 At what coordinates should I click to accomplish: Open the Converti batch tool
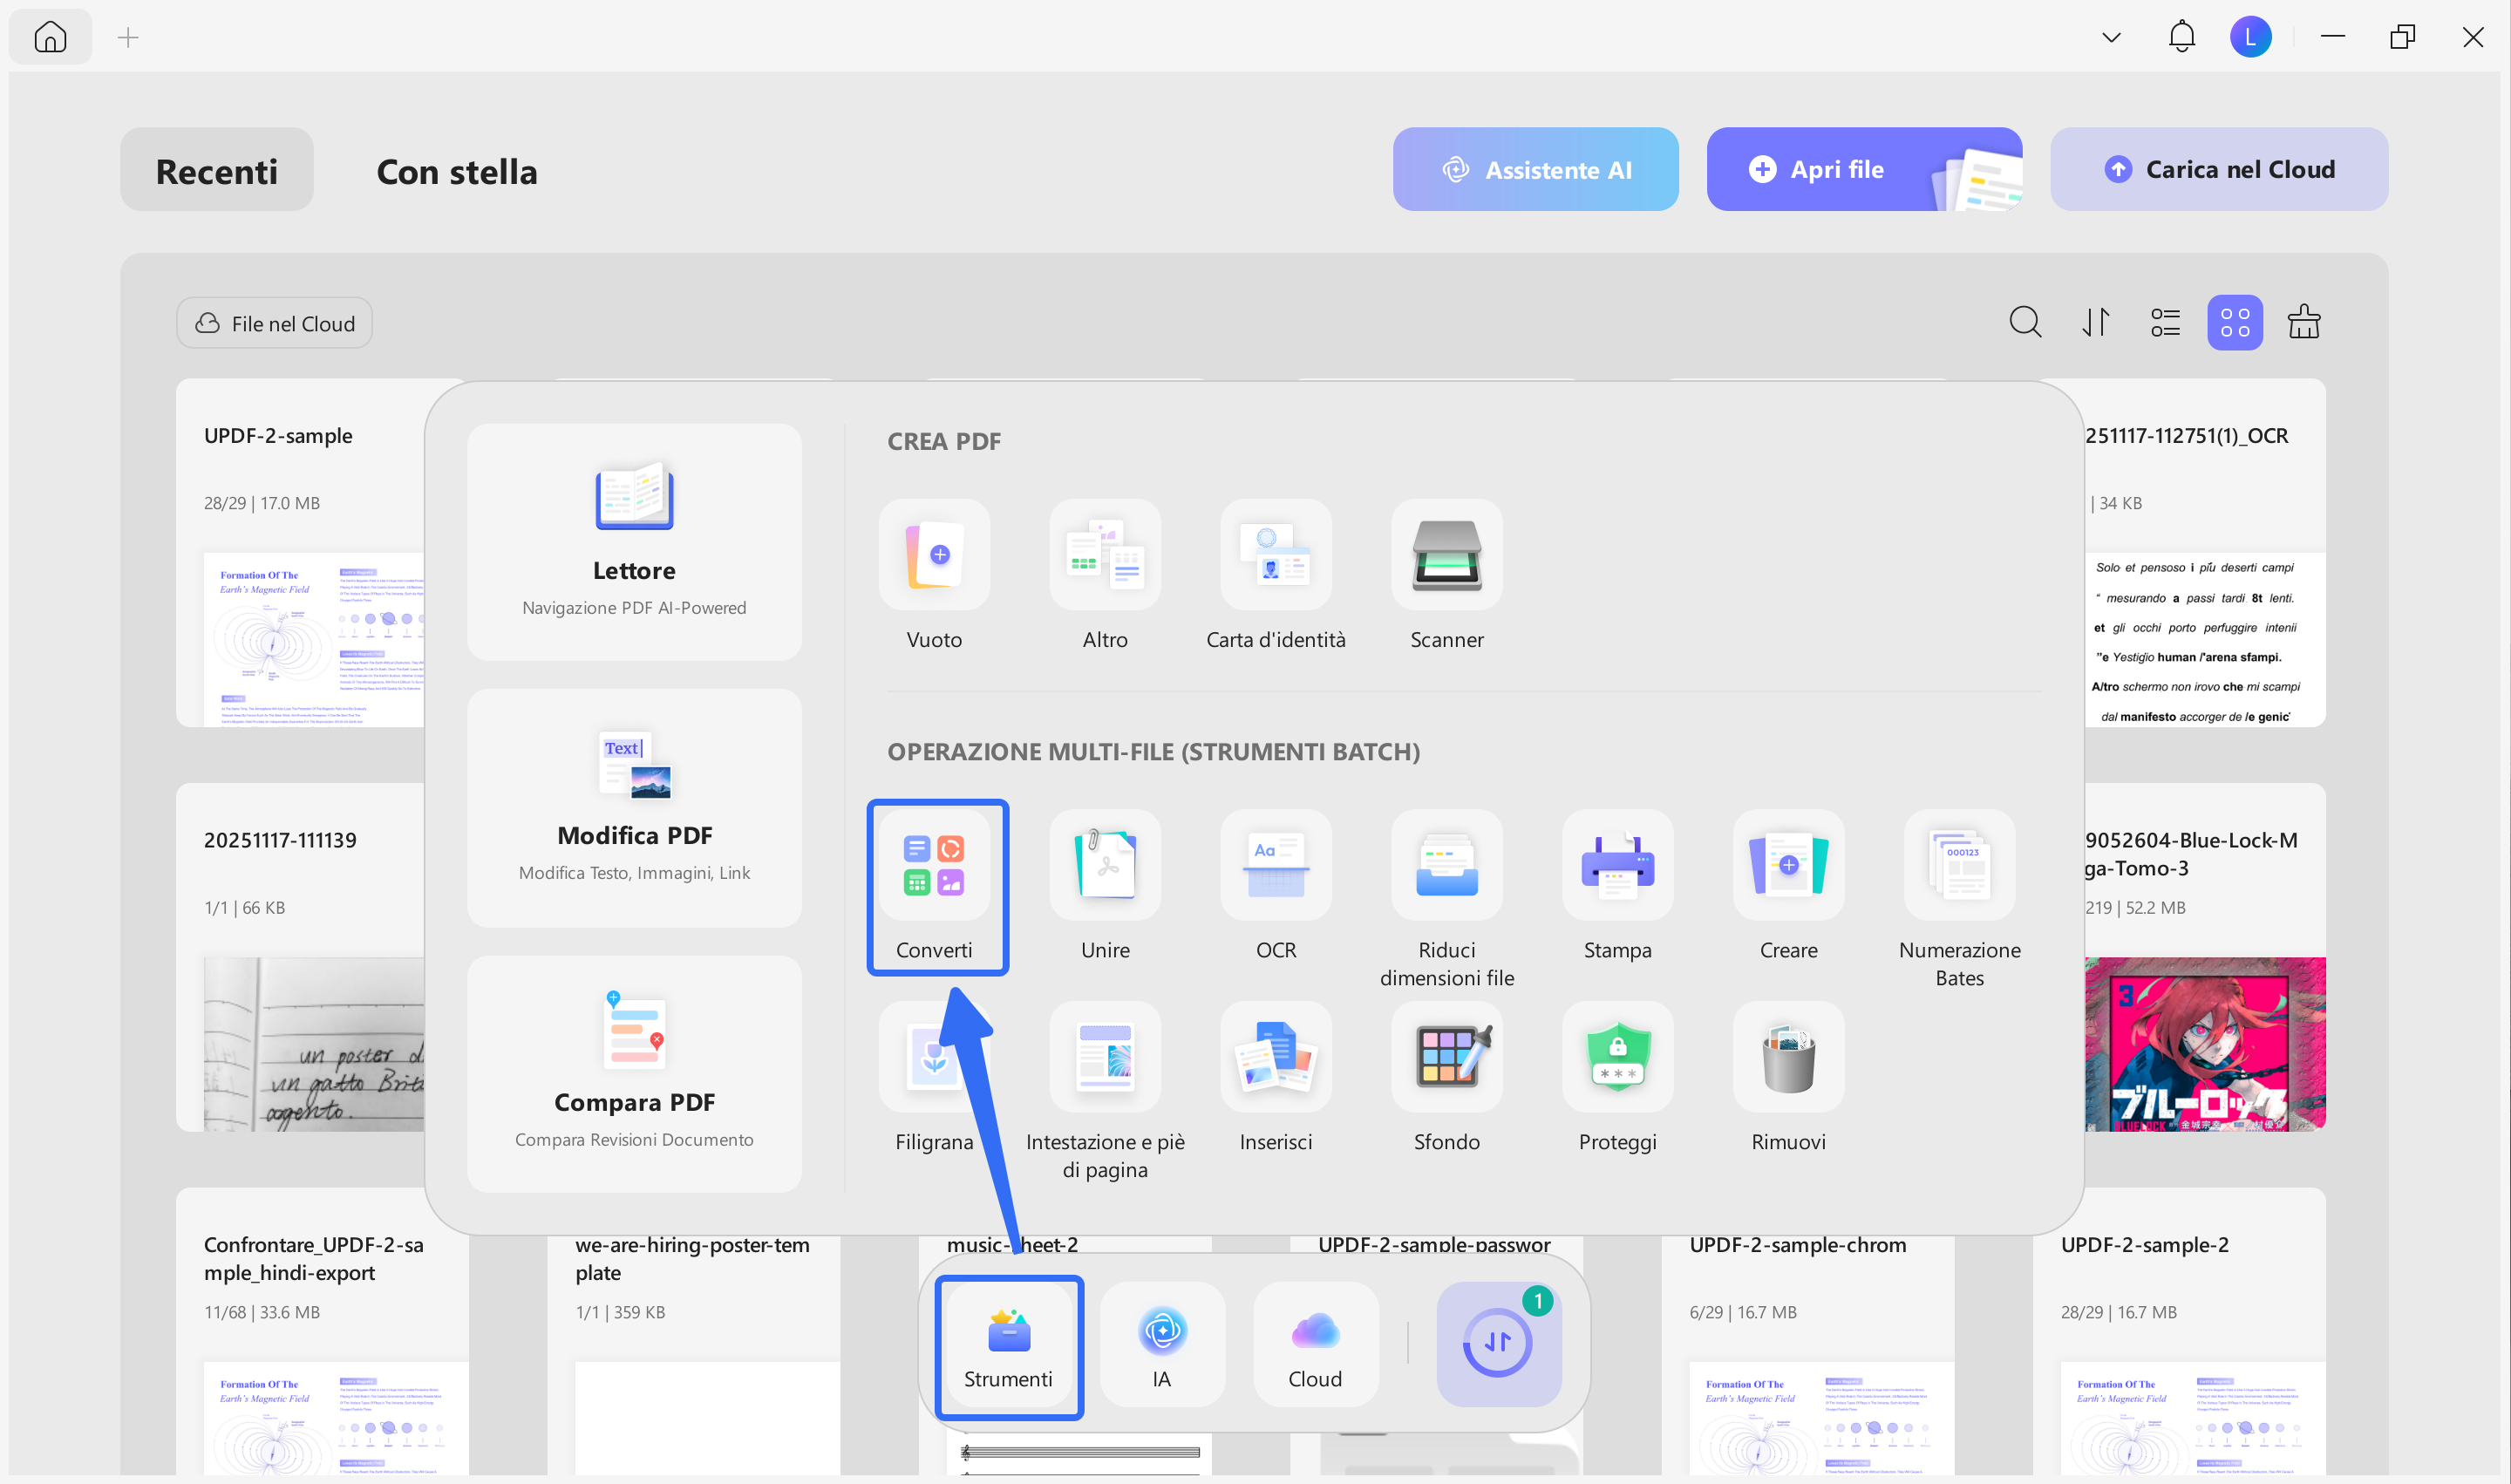click(x=935, y=886)
